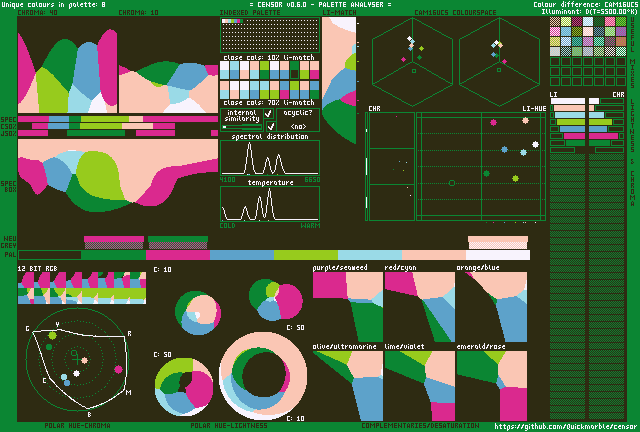This screenshot has width=640, height=432.
Task: Click the COMPLEMENTARIES/DESATURATION caption
Action: 420,426
